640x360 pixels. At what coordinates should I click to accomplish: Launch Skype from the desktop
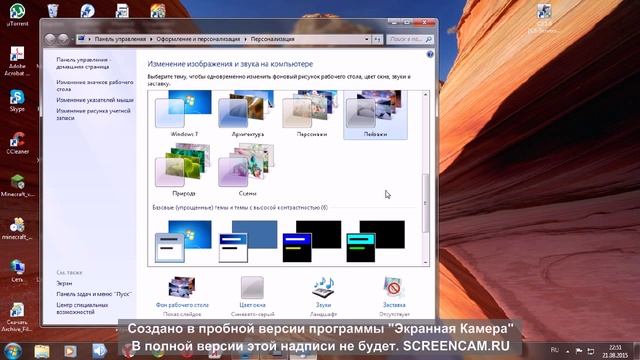(17, 100)
